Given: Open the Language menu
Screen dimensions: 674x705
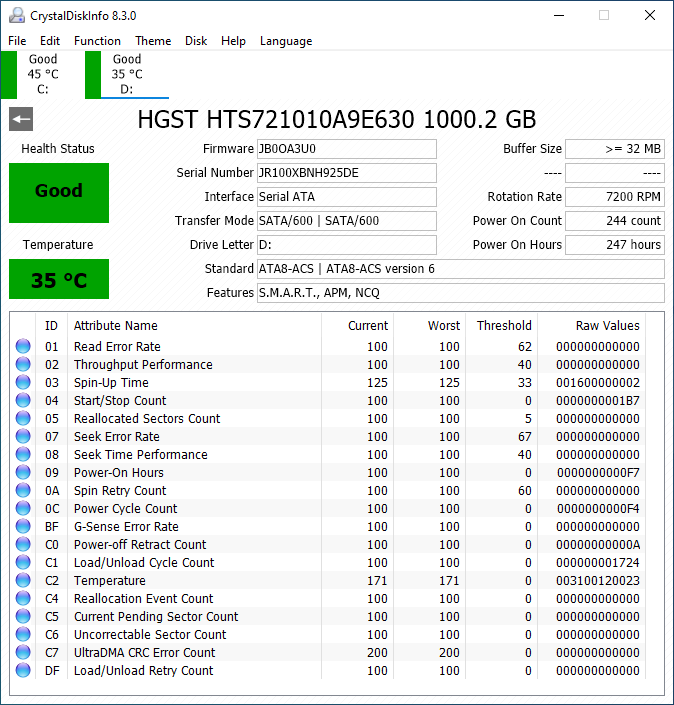Looking at the screenshot, I should (286, 41).
